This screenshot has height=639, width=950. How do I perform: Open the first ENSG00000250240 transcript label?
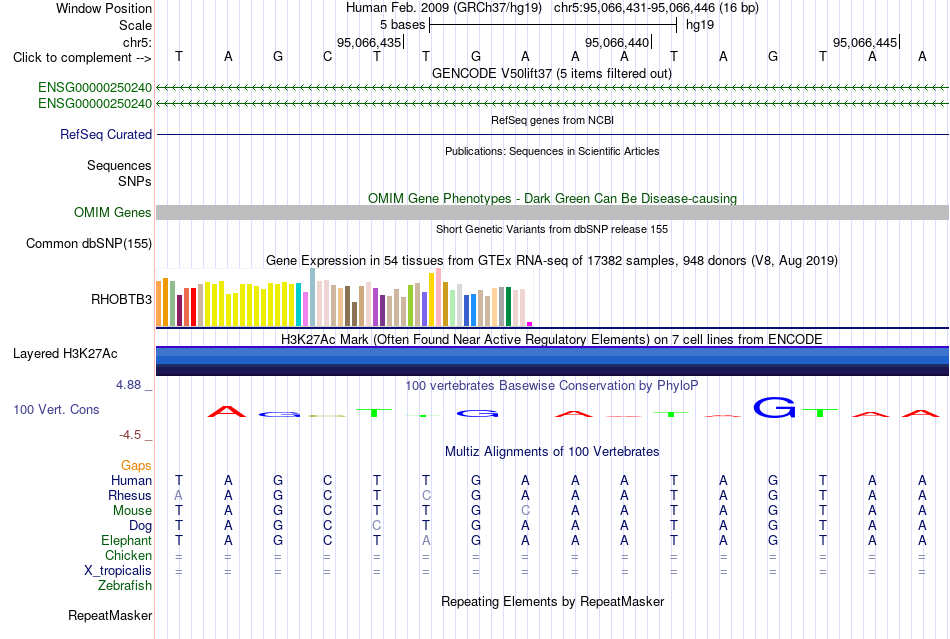[95, 87]
